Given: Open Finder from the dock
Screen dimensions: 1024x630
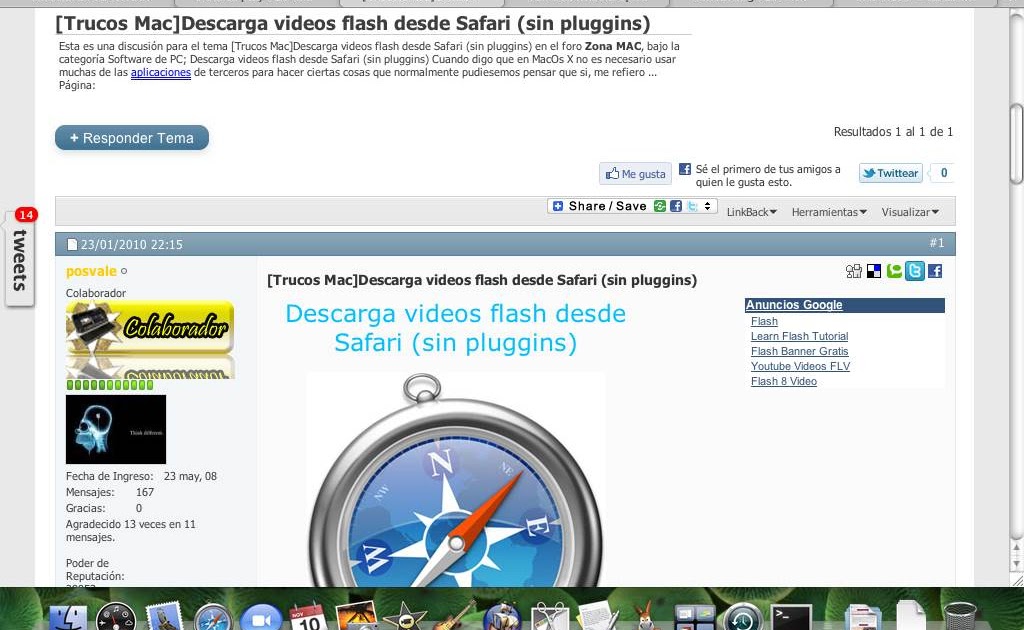Looking at the screenshot, I should point(69,618).
